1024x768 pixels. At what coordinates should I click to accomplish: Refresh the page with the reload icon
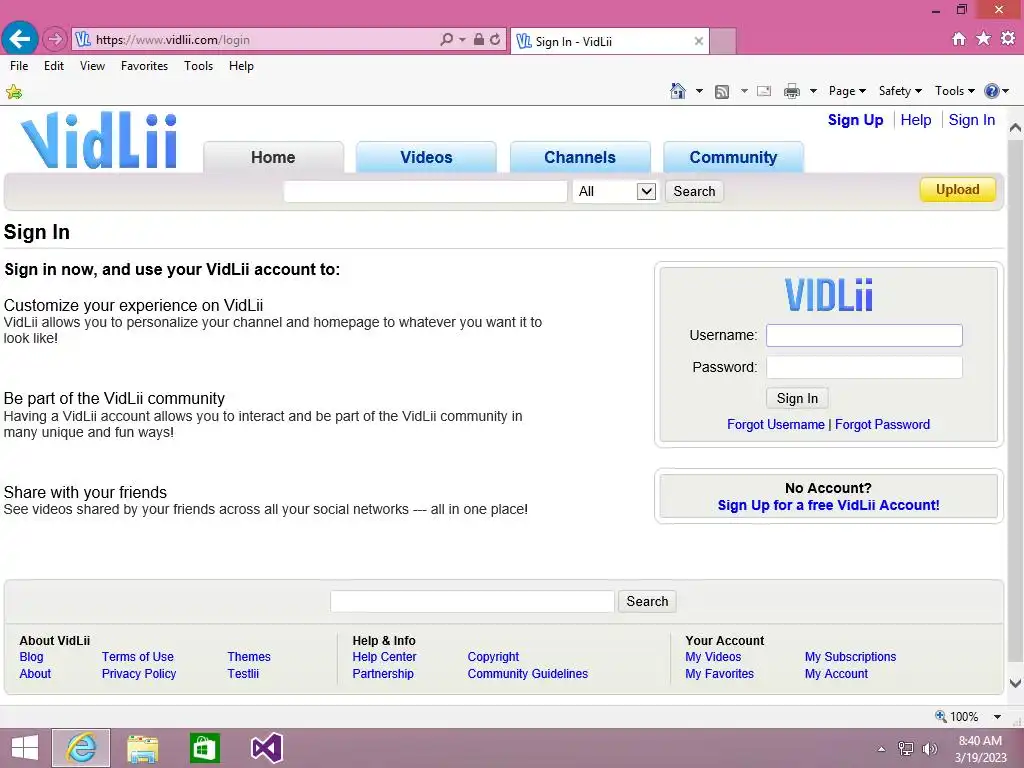click(x=496, y=39)
